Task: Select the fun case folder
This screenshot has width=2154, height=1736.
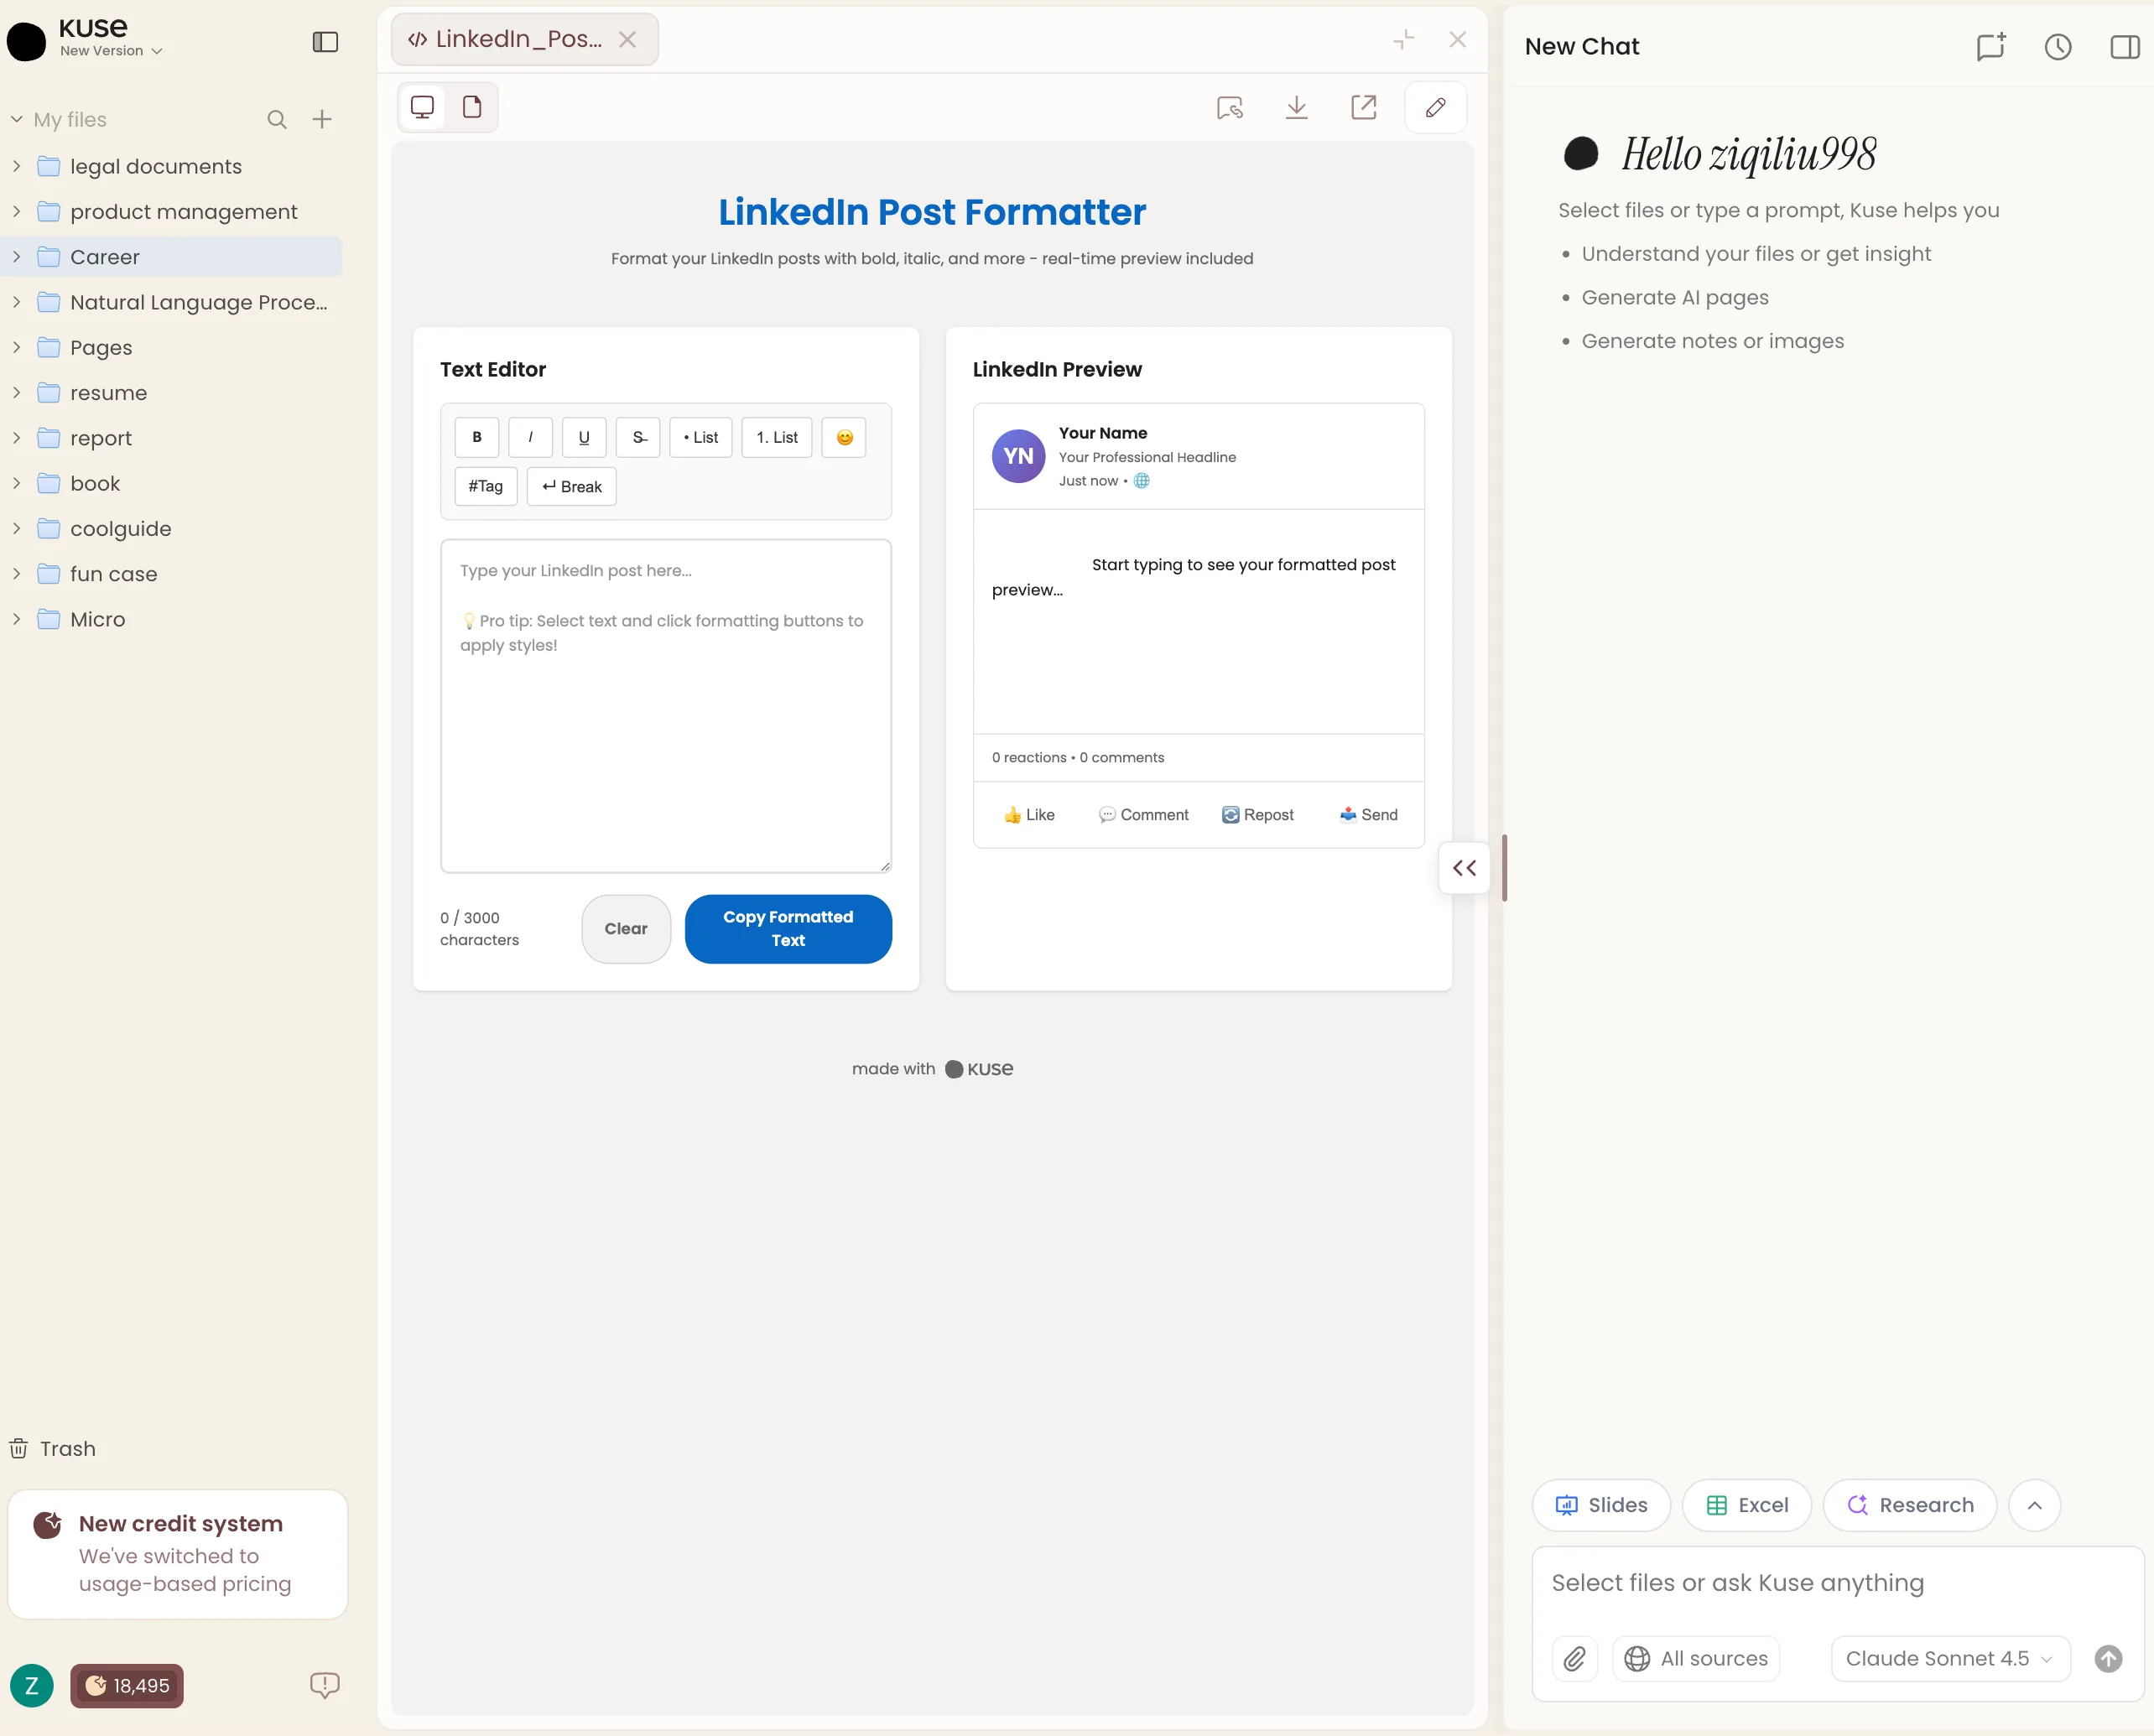Action: [x=172, y=574]
